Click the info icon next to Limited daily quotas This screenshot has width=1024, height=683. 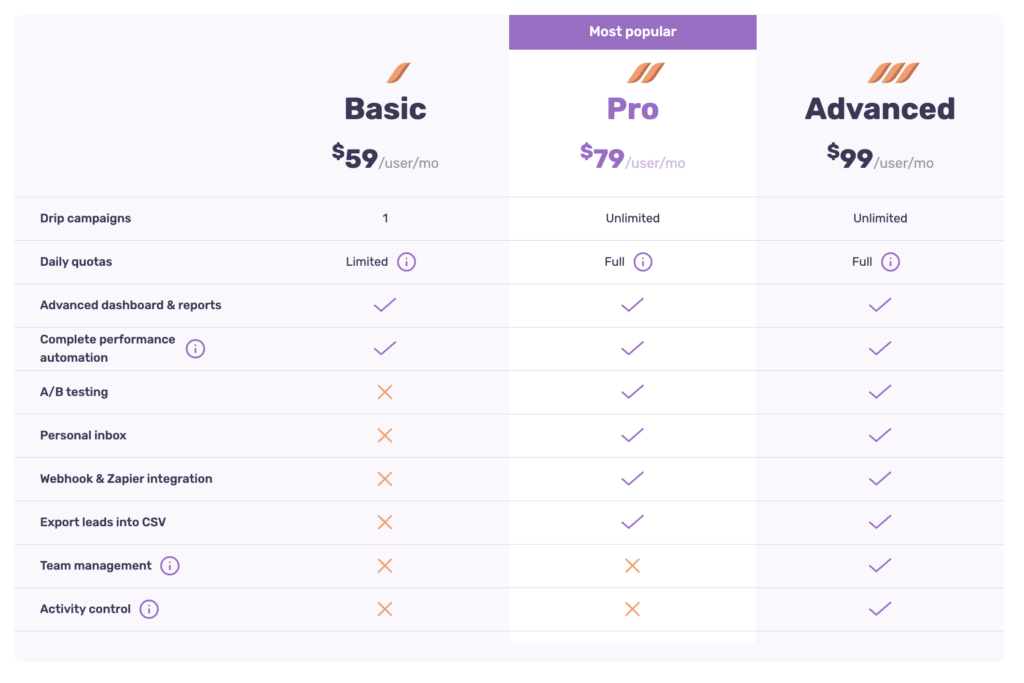[406, 262]
